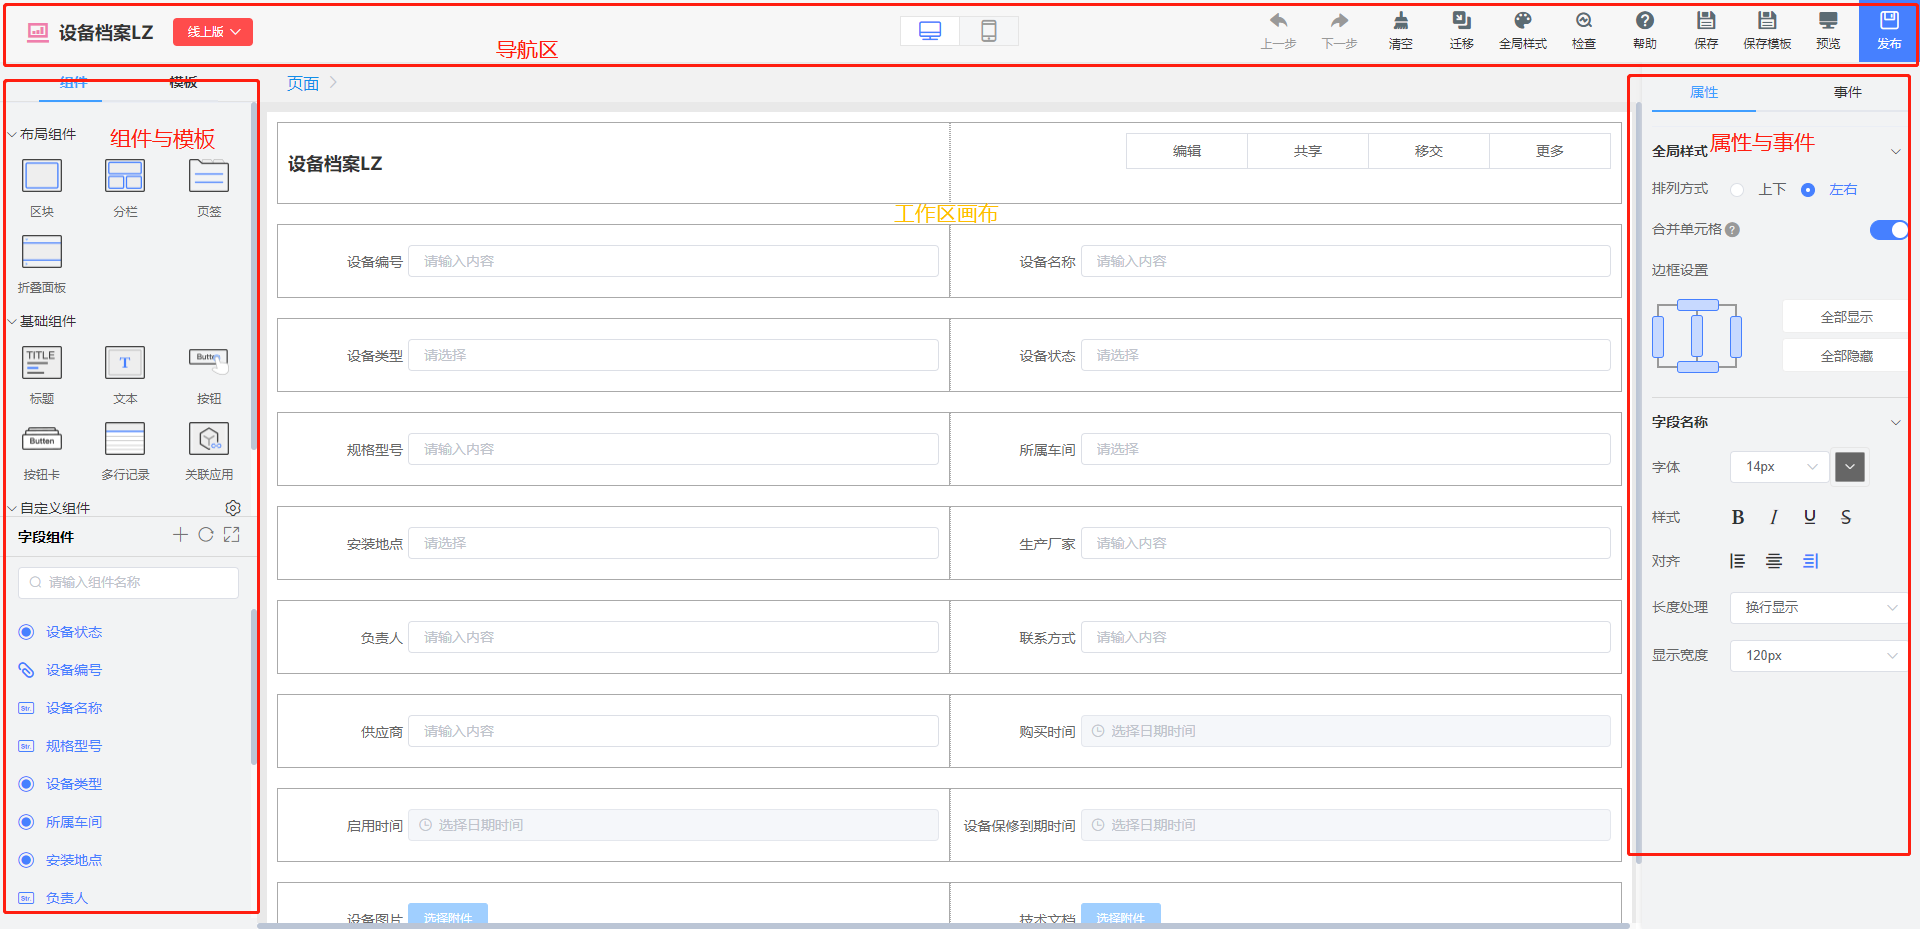Viewport: 1920px width, 929px height.
Task: Switch to mobile device preview icon
Action: [988, 32]
